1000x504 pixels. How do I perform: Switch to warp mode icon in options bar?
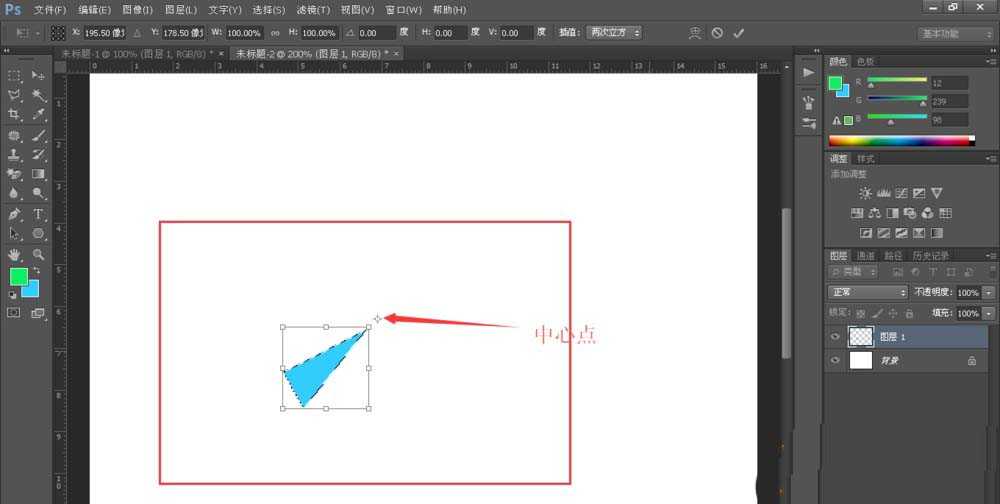point(695,33)
